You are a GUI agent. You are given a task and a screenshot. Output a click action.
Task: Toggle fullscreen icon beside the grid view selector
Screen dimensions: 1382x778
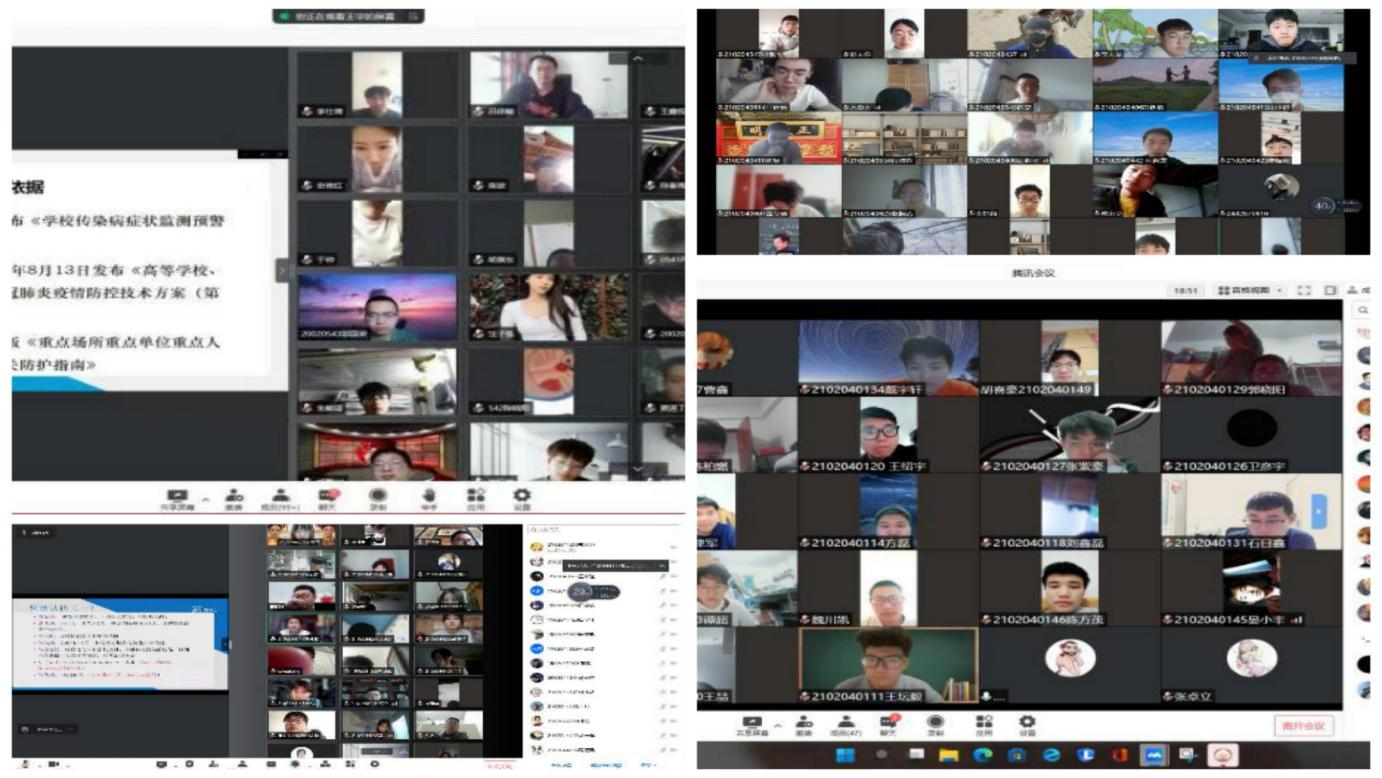coord(1304,290)
